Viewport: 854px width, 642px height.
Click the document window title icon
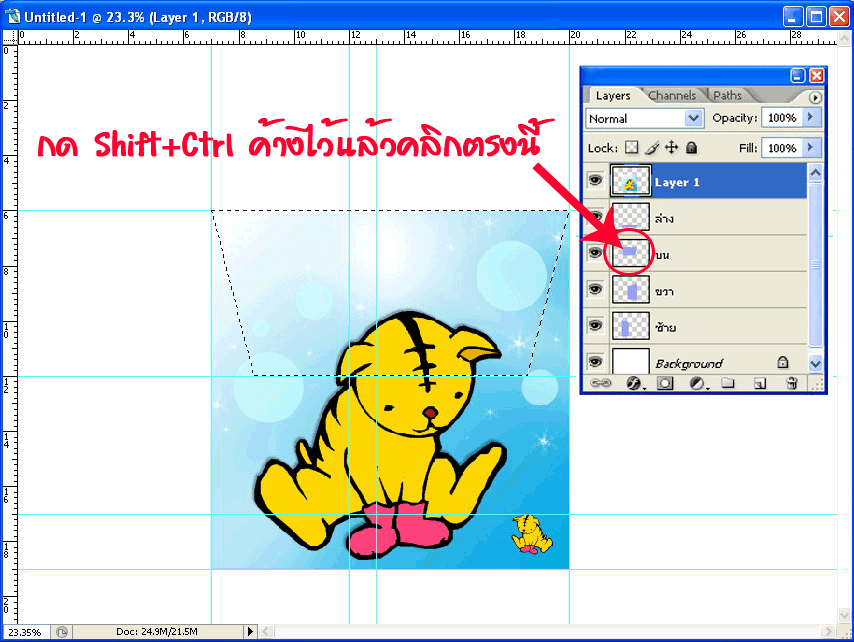13,16
